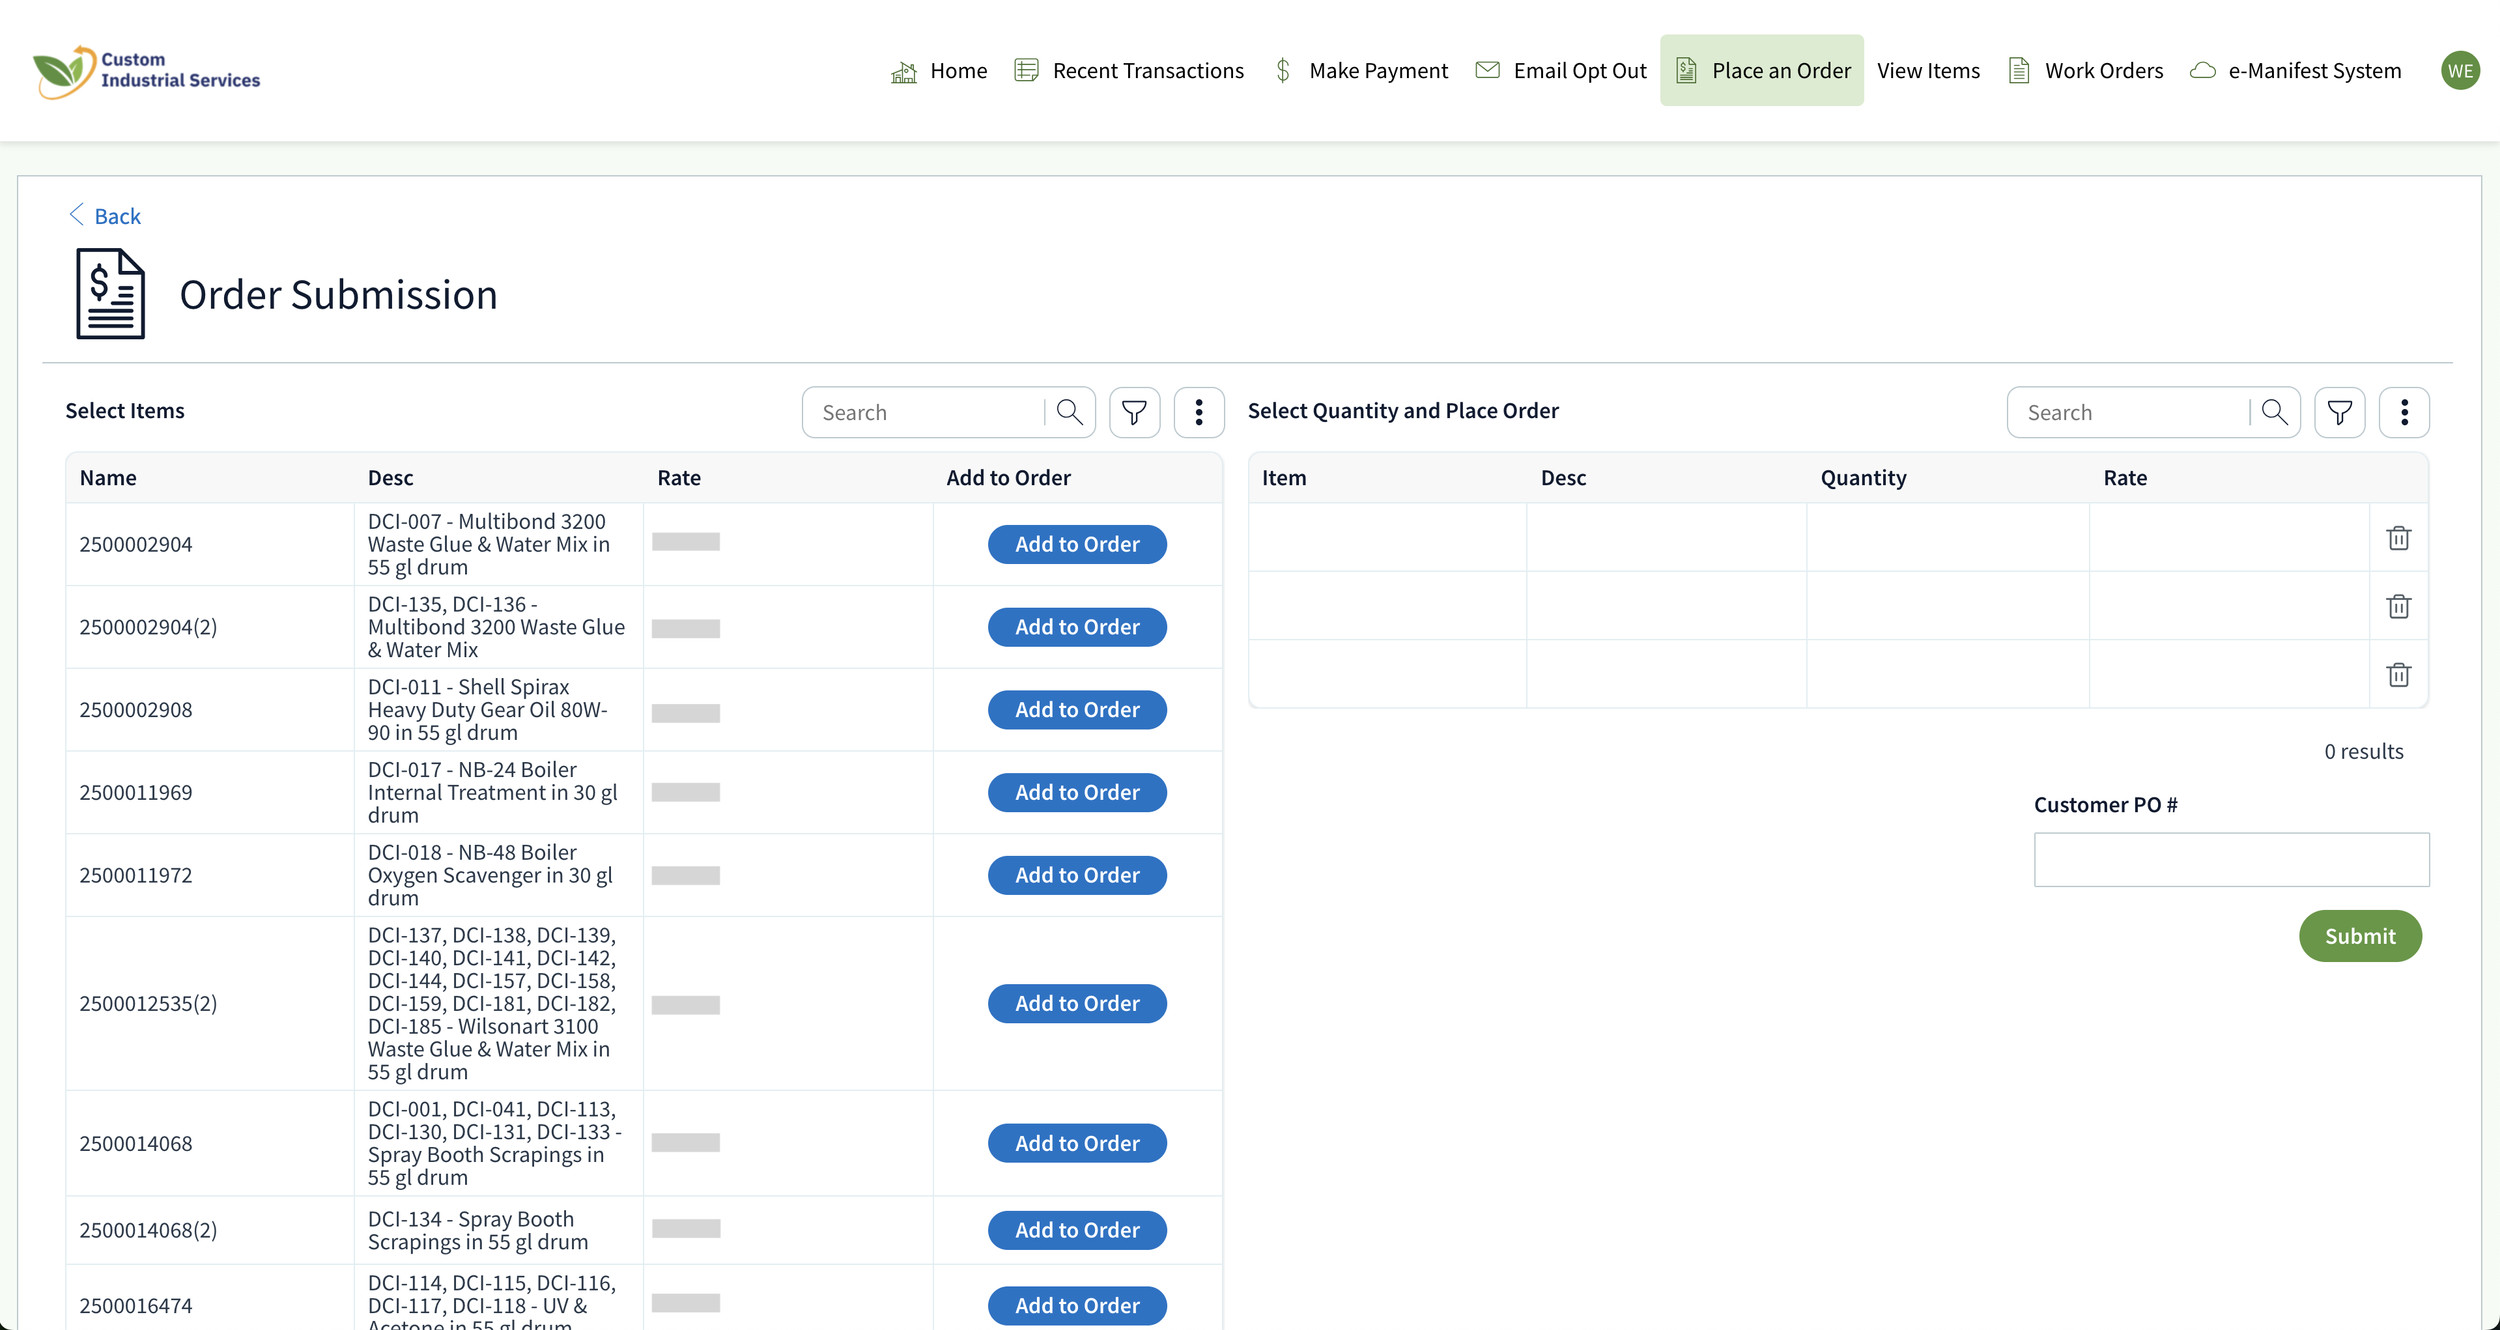Focus the Customer PO # input field

point(2231,860)
